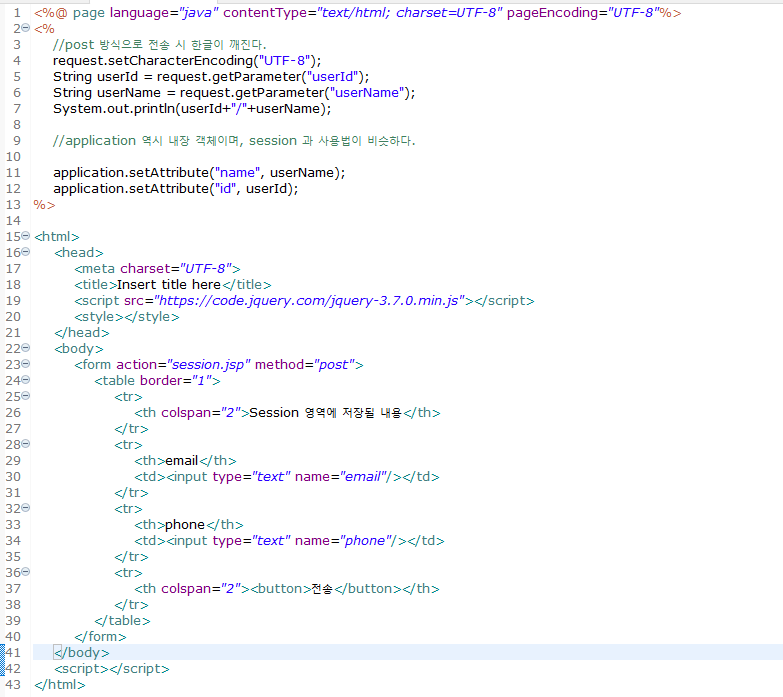The height and width of the screenshot is (697, 783).
Task: Click the //post Korean comment on line 3
Action: [159, 45]
